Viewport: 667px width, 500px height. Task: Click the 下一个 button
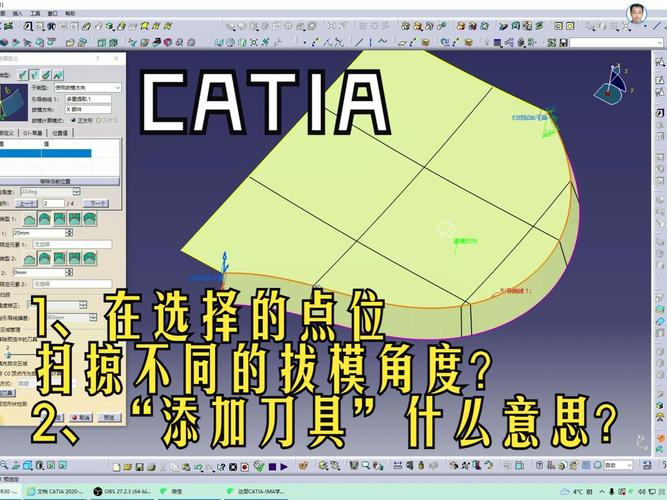point(97,204)
